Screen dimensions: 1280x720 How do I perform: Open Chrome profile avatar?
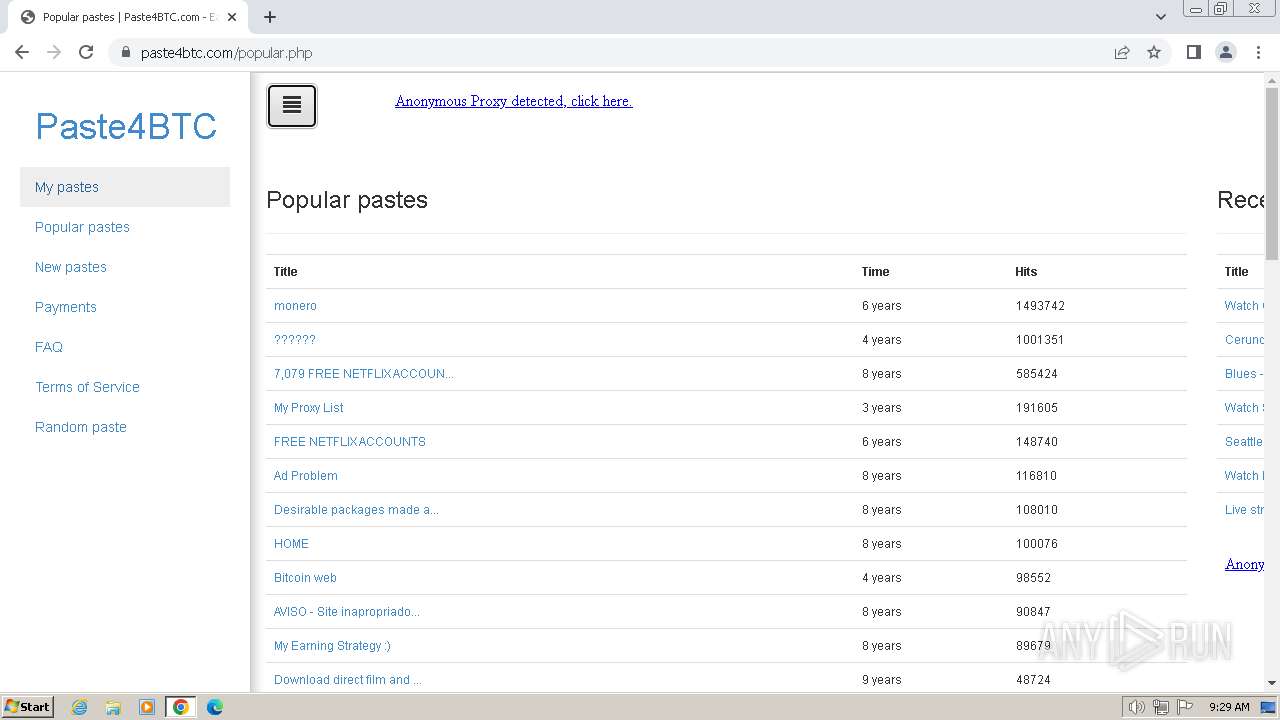1226,52
